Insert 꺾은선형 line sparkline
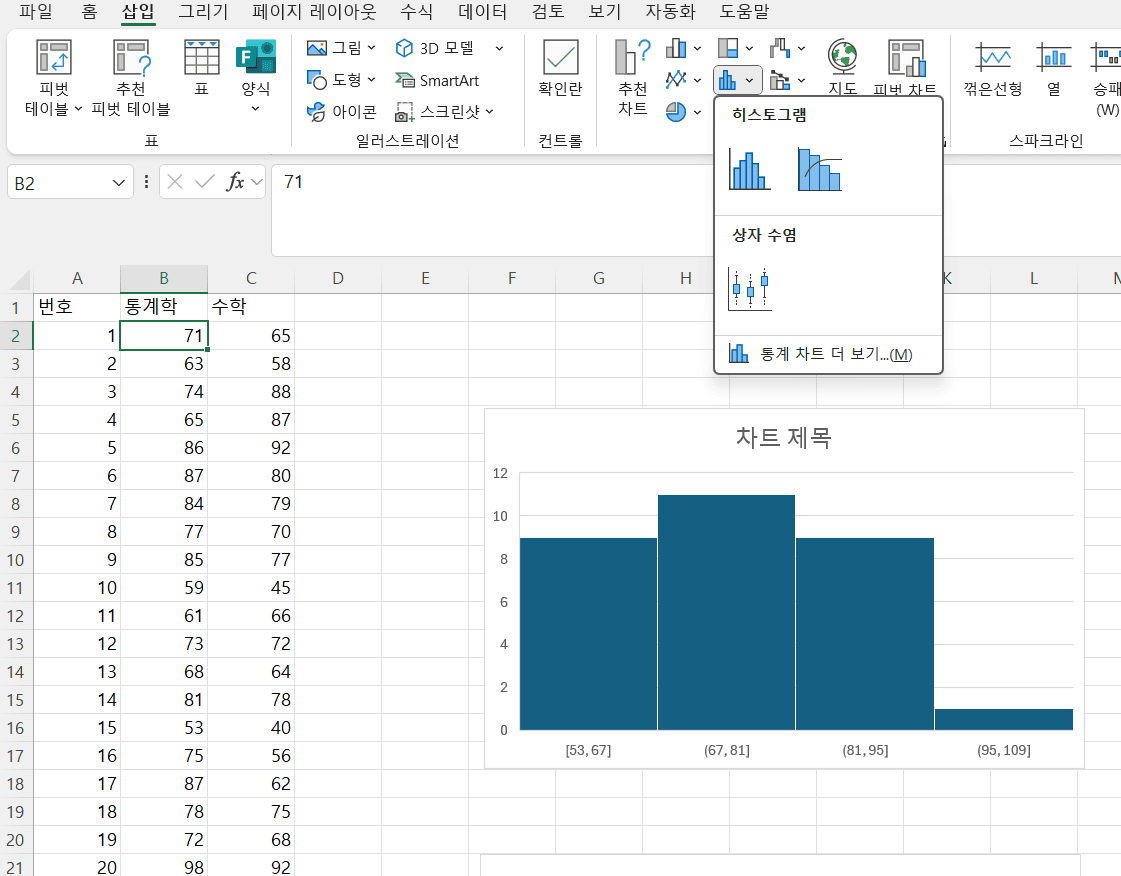Image resolution: width=1121 pixels, height=876 pixels. point(992,68)
